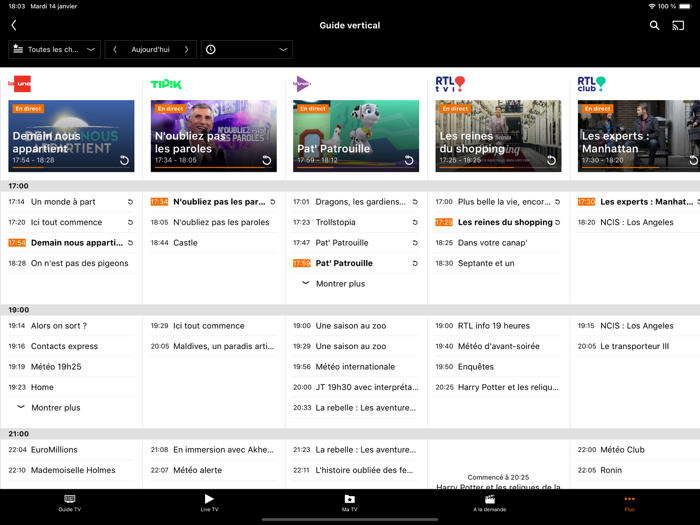Viewport: 700px width, 525px height.
Task: Select 'JT 19h30 avec interpréta...' listing
Action: pos(356,388)
